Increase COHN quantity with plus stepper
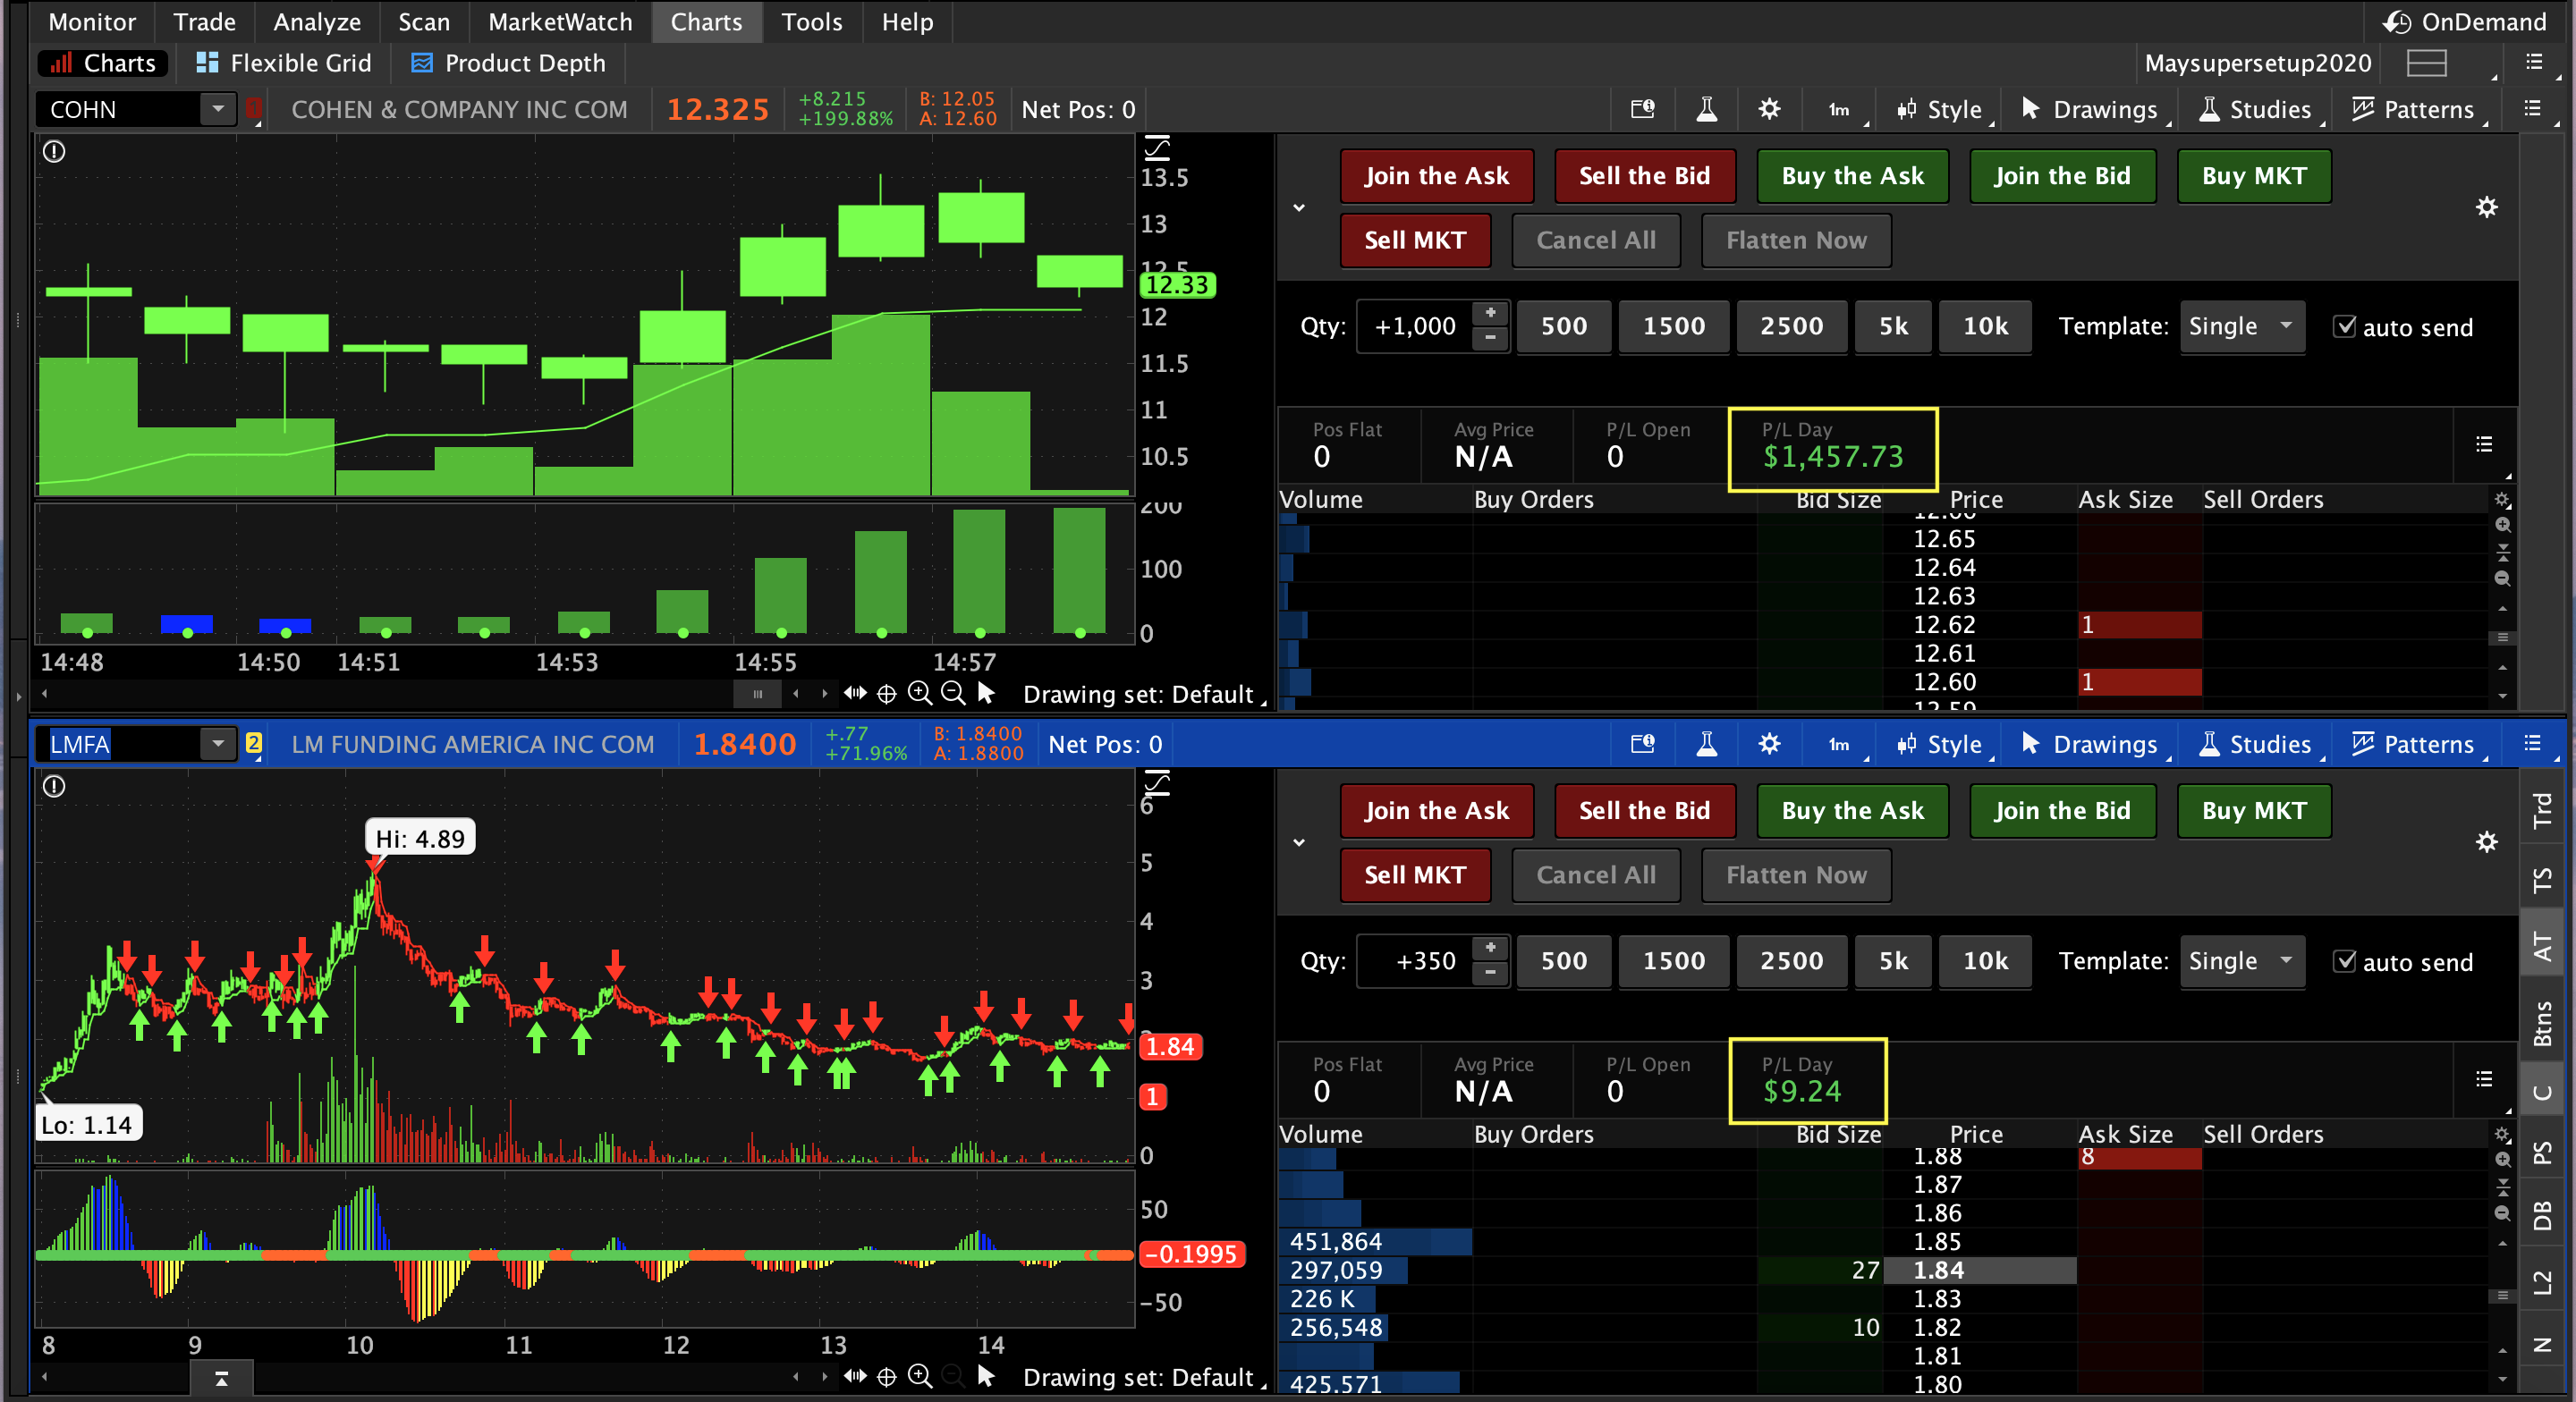 tap(1490, 314)
